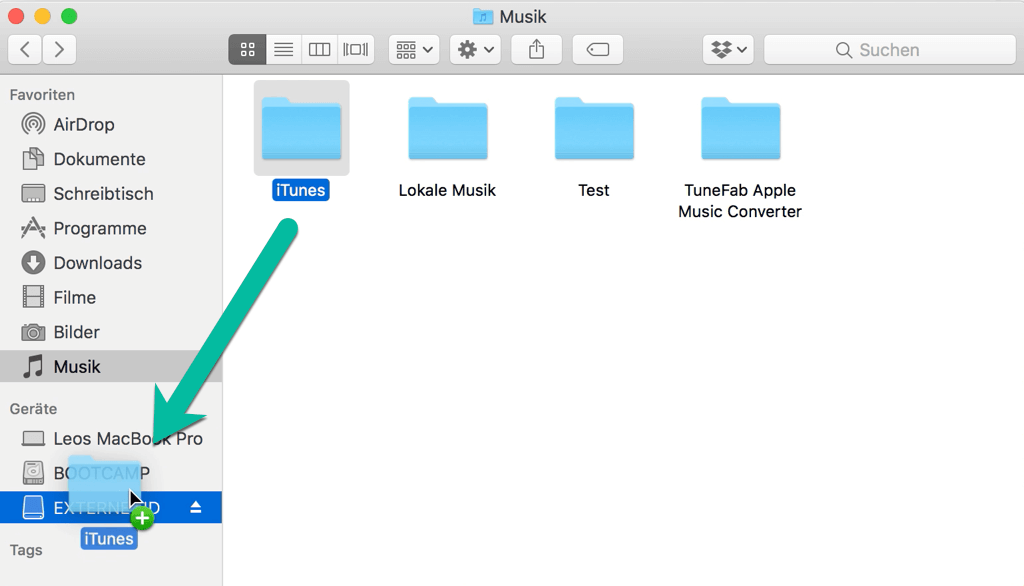Go forward with the right chevron button

coord(59,50)
